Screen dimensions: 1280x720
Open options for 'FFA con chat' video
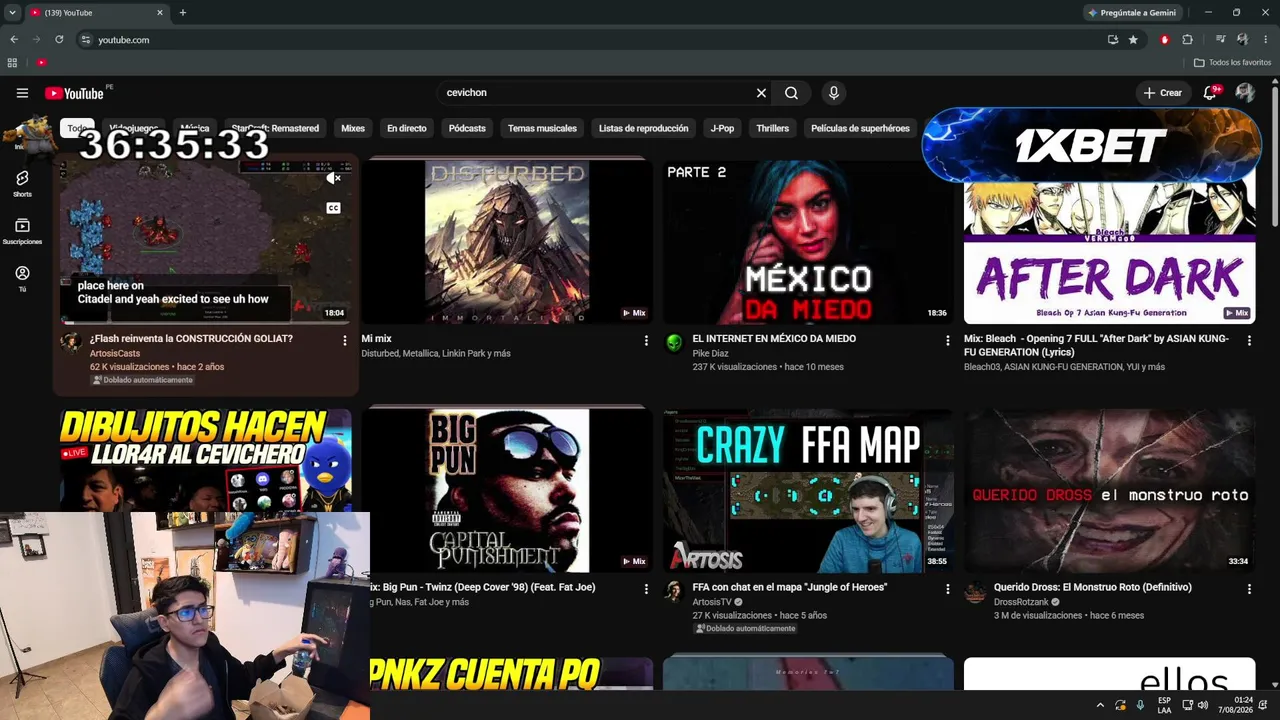pos(948,590)
